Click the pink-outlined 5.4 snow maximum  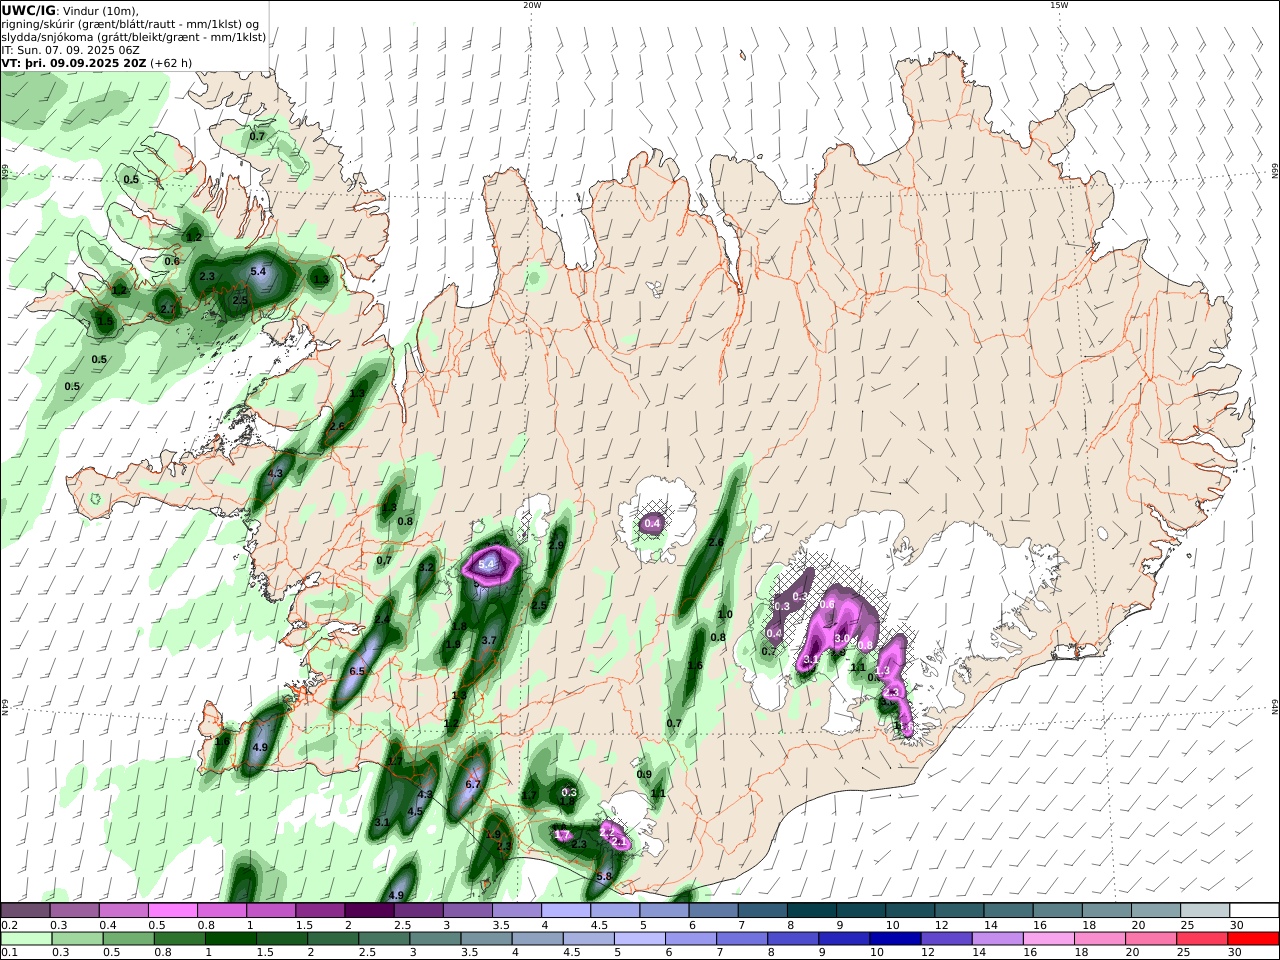[x=487, y=565]
